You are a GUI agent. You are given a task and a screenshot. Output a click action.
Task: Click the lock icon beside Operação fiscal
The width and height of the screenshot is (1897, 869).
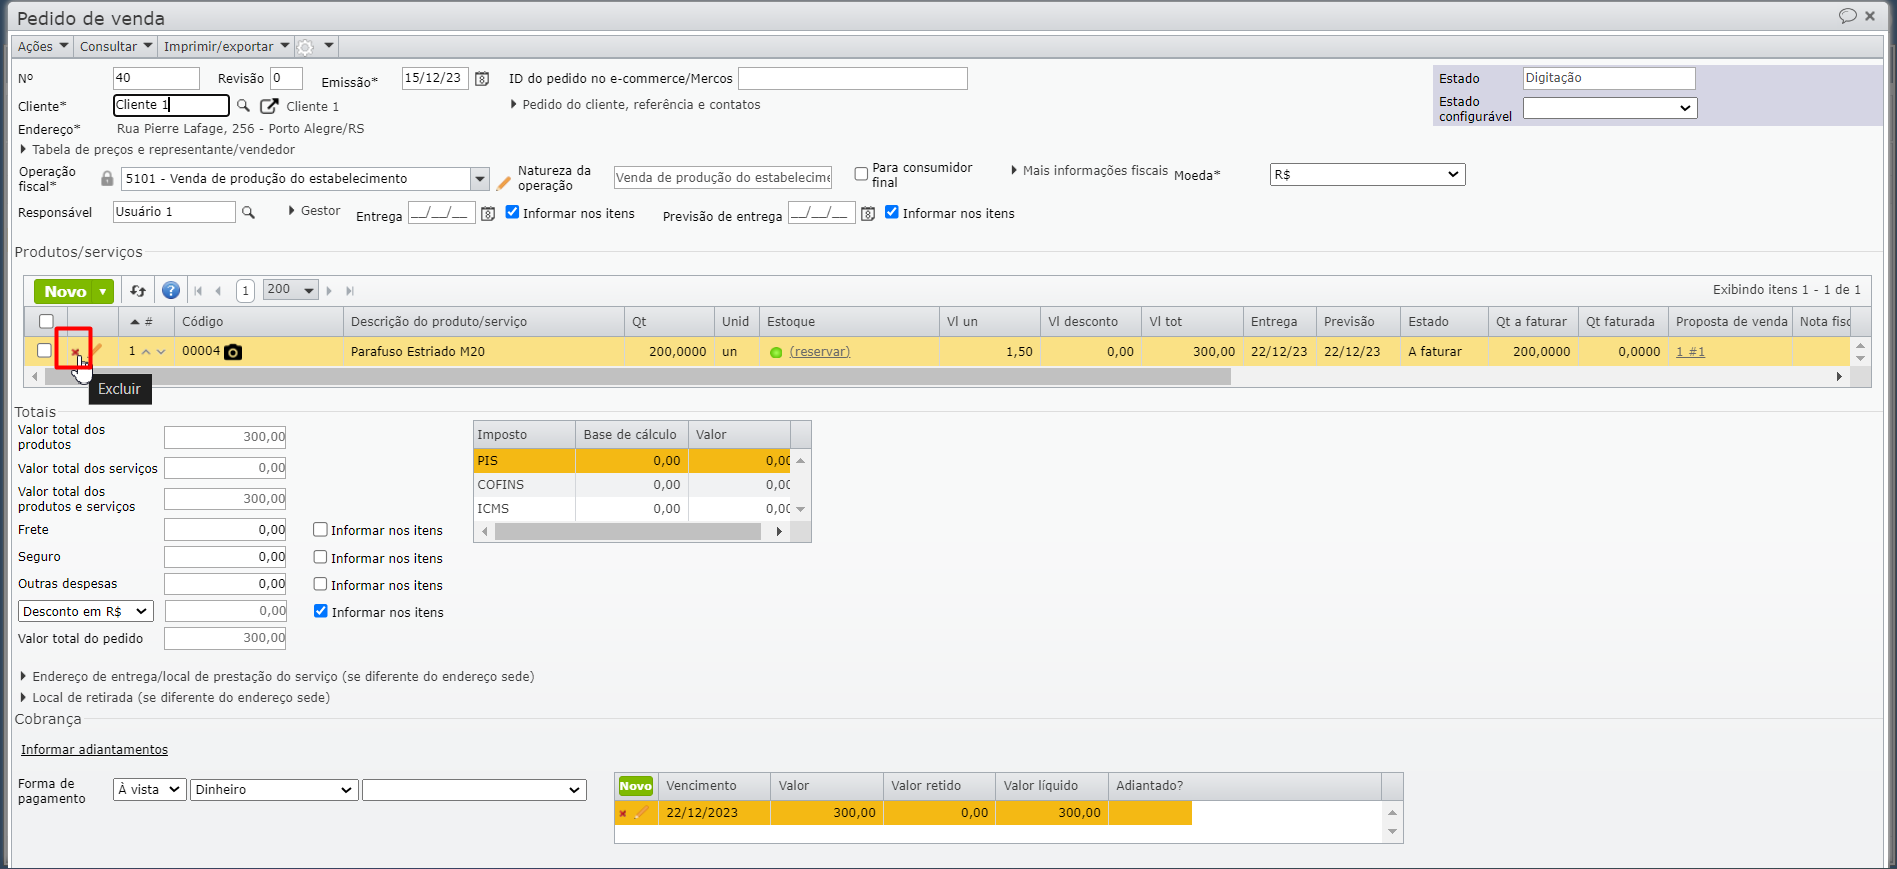click(x=107, y=178)
